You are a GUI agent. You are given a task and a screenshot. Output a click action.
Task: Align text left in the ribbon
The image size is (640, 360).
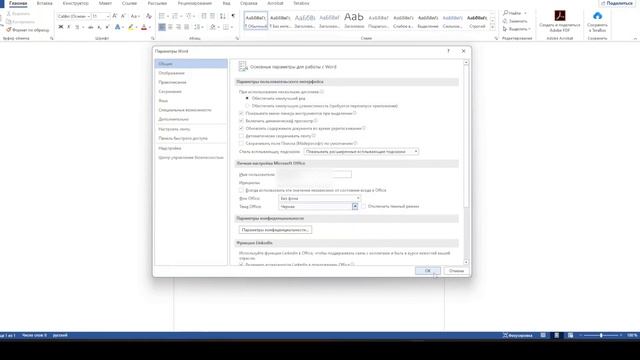tap(162, 27)
